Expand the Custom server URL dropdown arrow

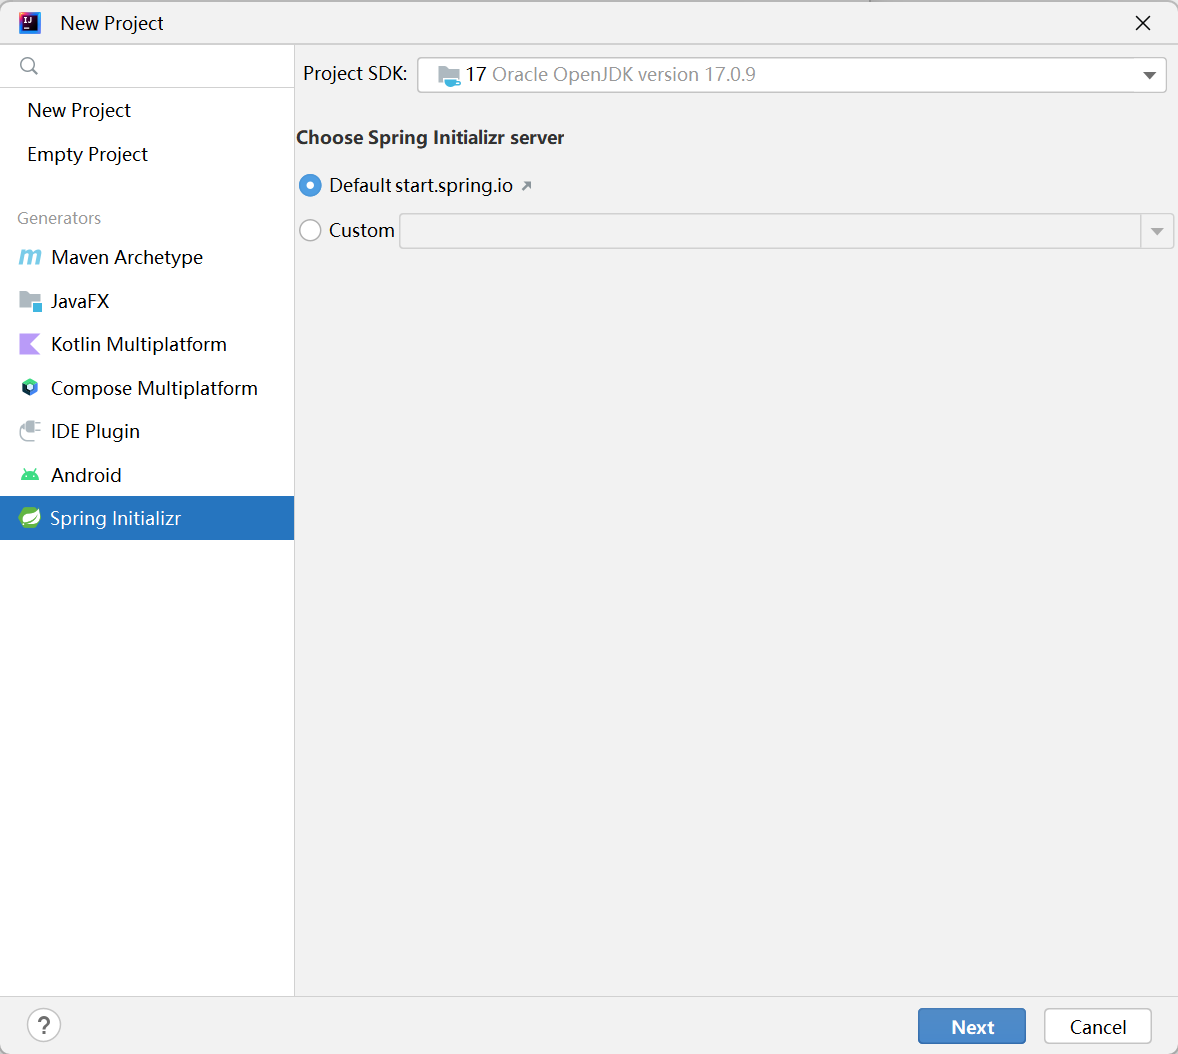1157,231
